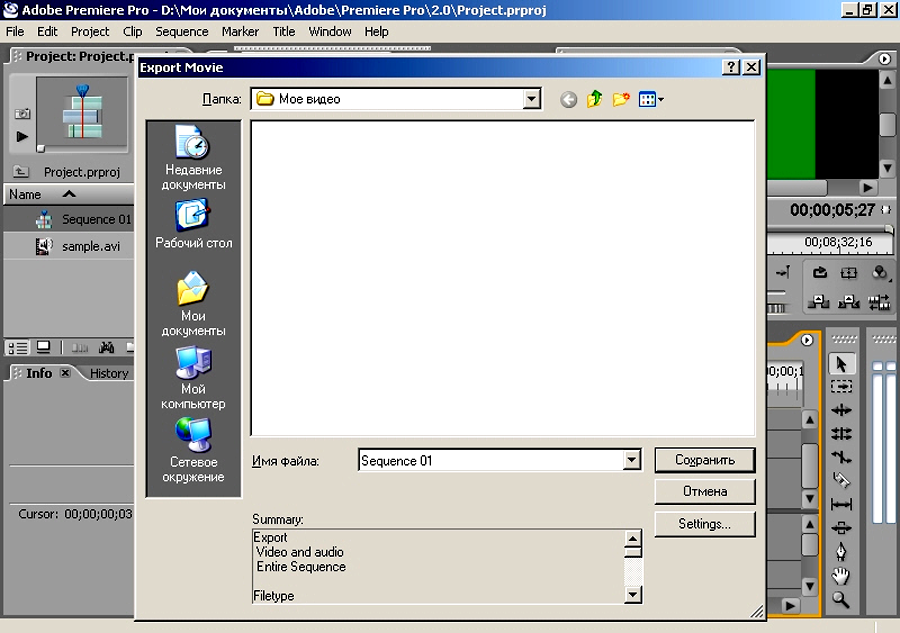Click the Lift button in monitor

818,301
